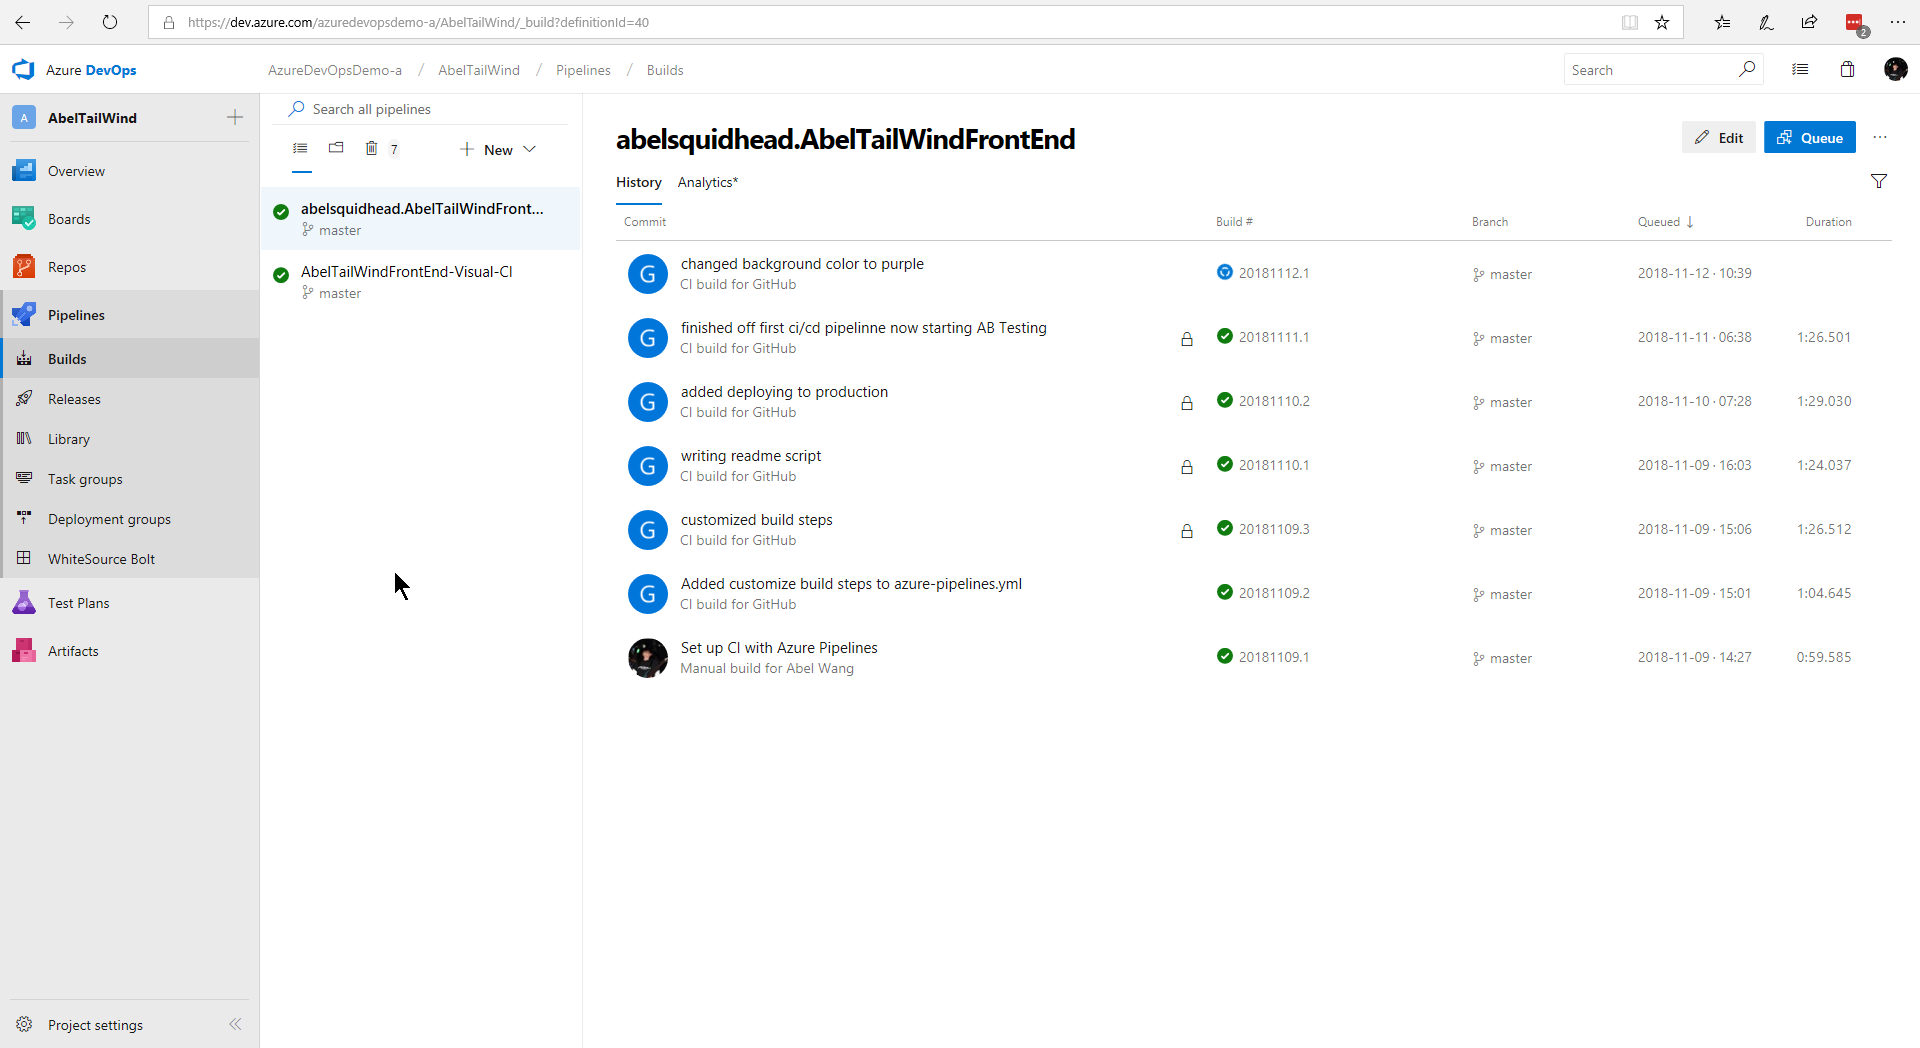Open deleted pipelines trash icon
The height and width of the screenshot is (1048, 1920).
pos(371,148)
